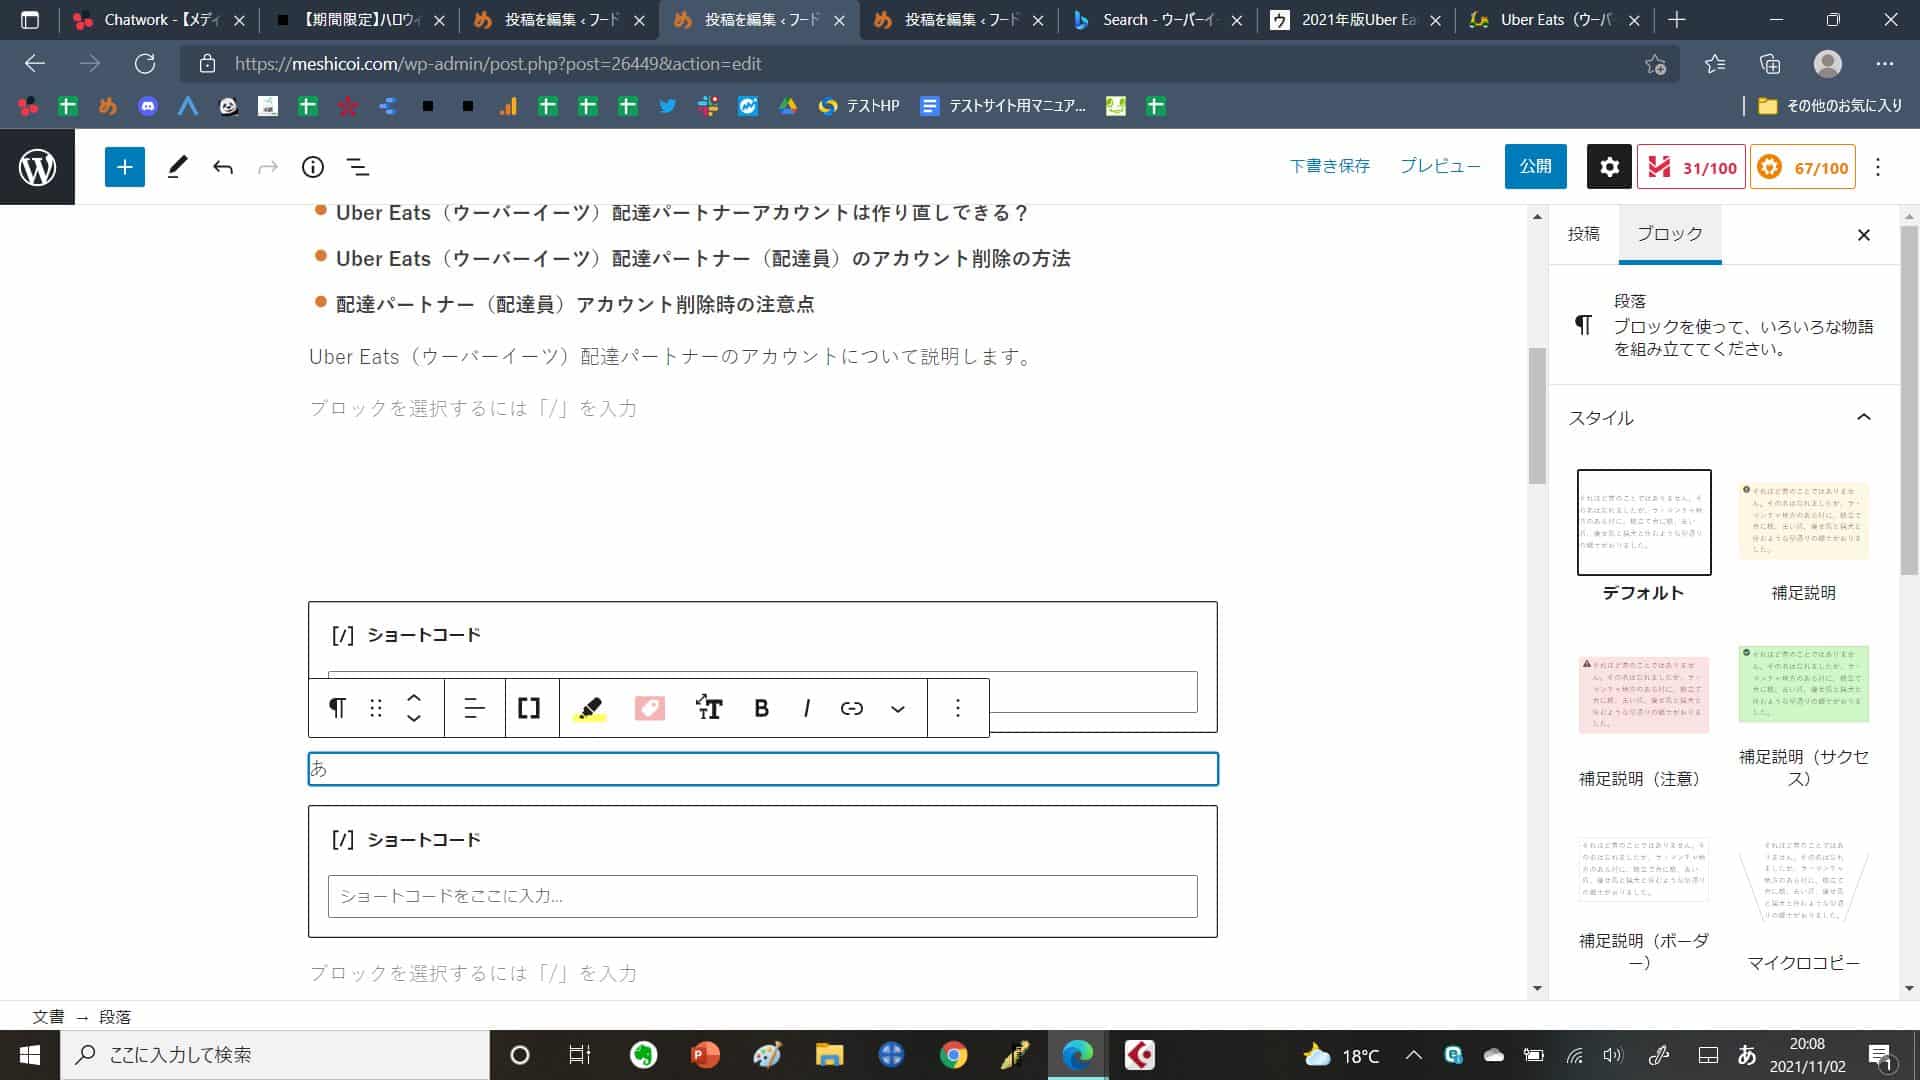This screenshot has height=1080, width=1920.
Task: Select the デフォルト style thumbnail
Action: point(1644,522)
